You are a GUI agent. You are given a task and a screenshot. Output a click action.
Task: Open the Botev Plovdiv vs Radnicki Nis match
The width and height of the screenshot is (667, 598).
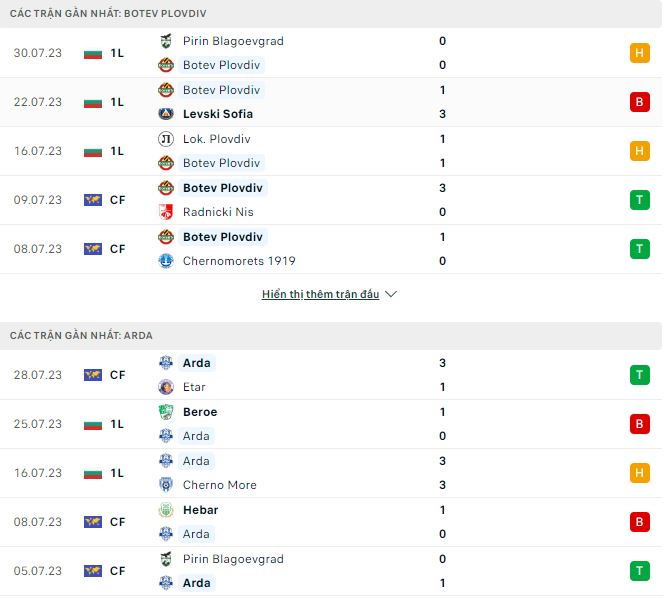click(x=224, y=188)
